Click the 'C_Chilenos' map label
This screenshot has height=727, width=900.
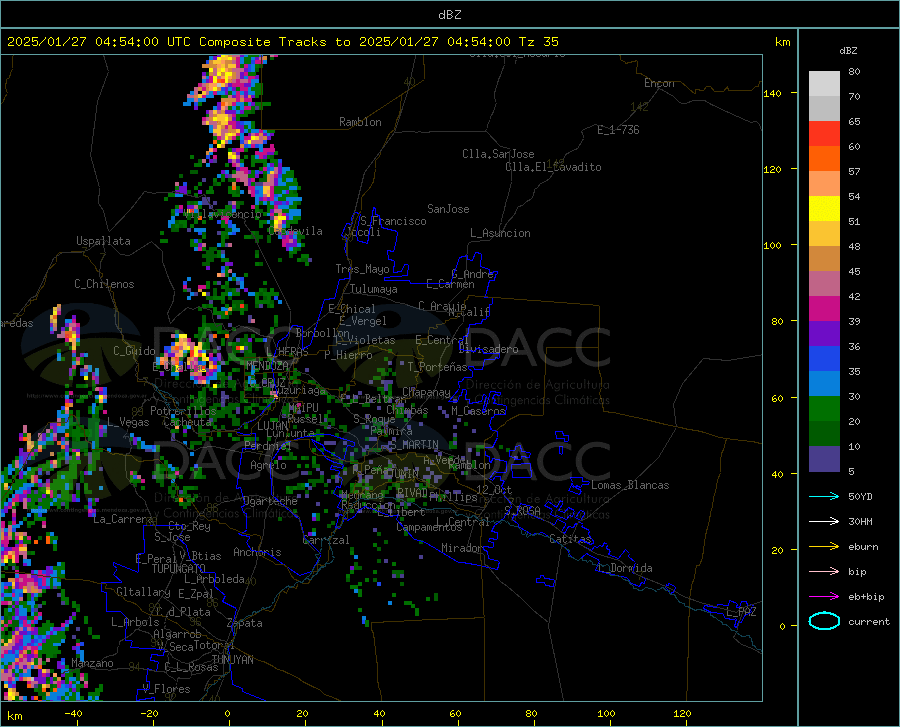coord(104,284)
